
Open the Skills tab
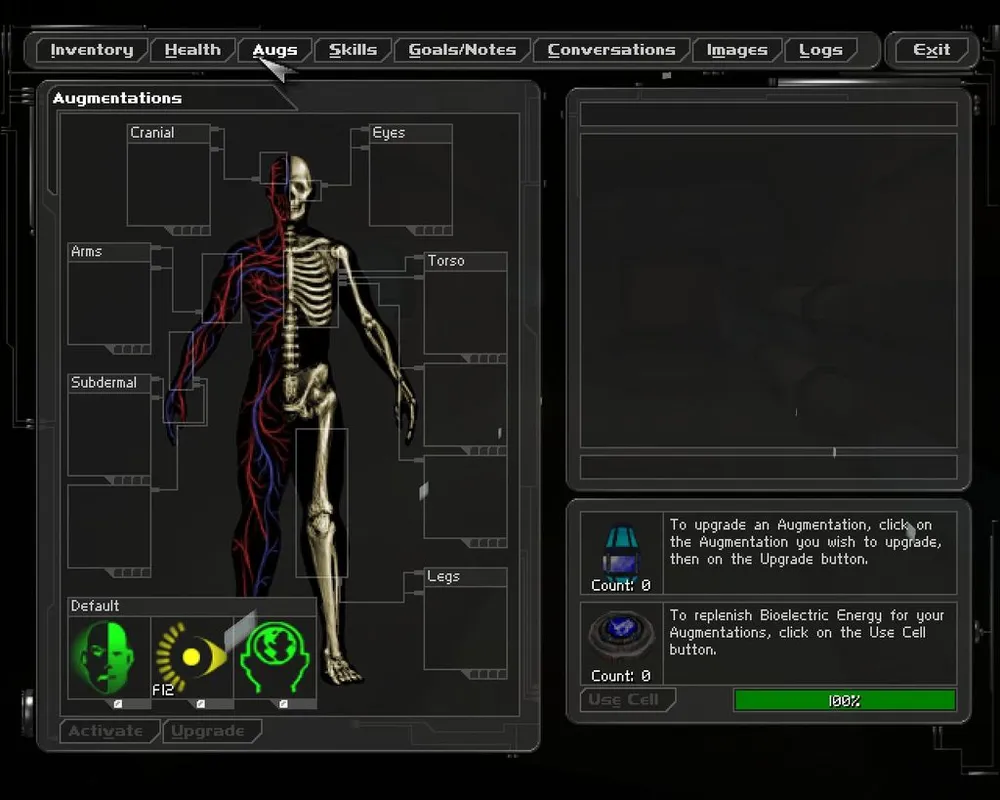point(353,50)
